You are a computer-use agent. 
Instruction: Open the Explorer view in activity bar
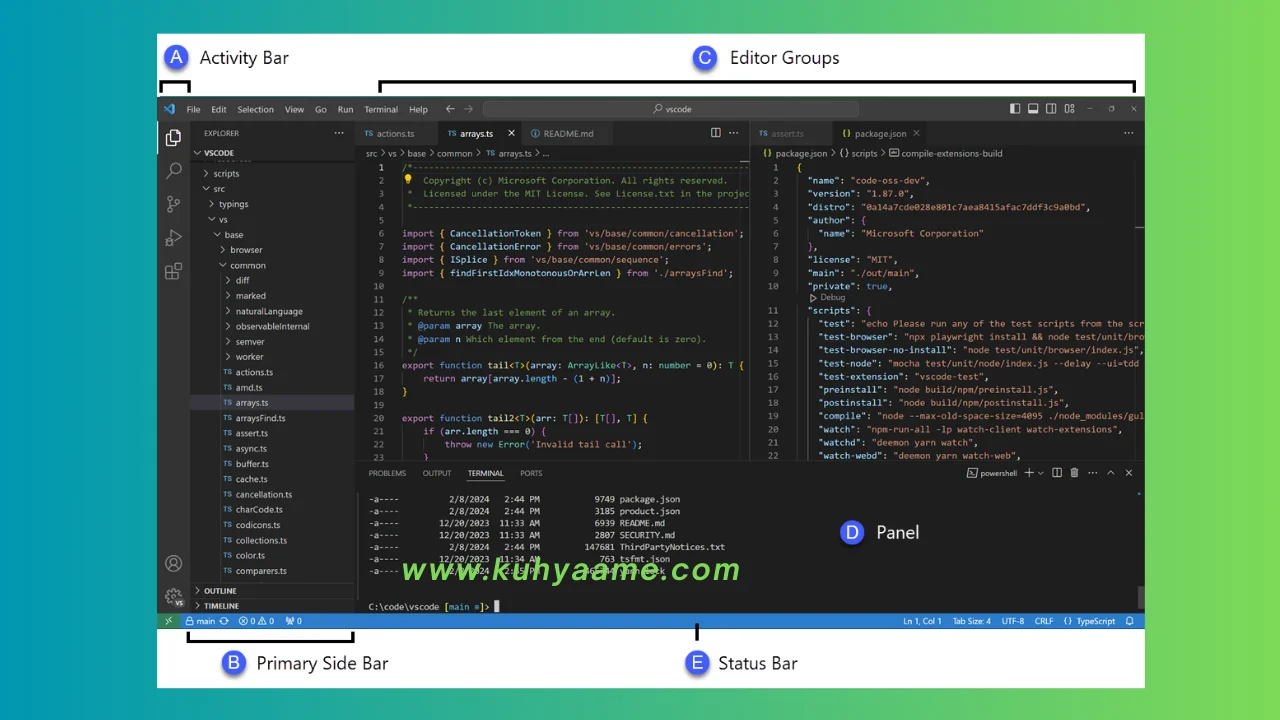point(173,138)
